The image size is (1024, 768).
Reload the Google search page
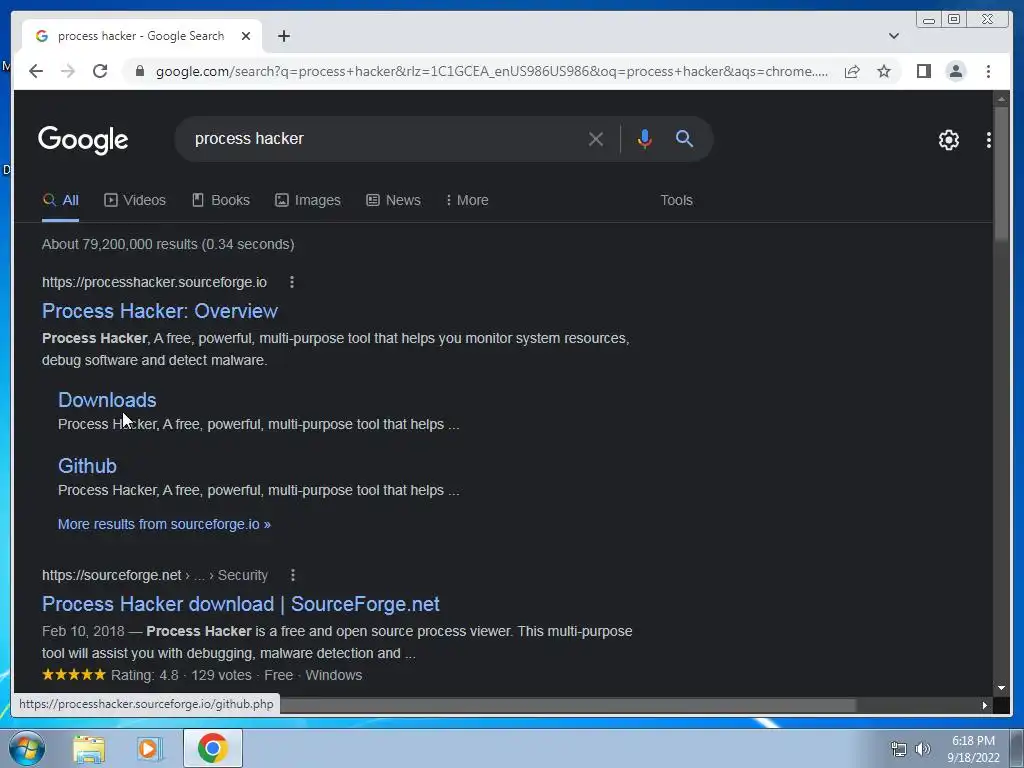tap(100, 71)
